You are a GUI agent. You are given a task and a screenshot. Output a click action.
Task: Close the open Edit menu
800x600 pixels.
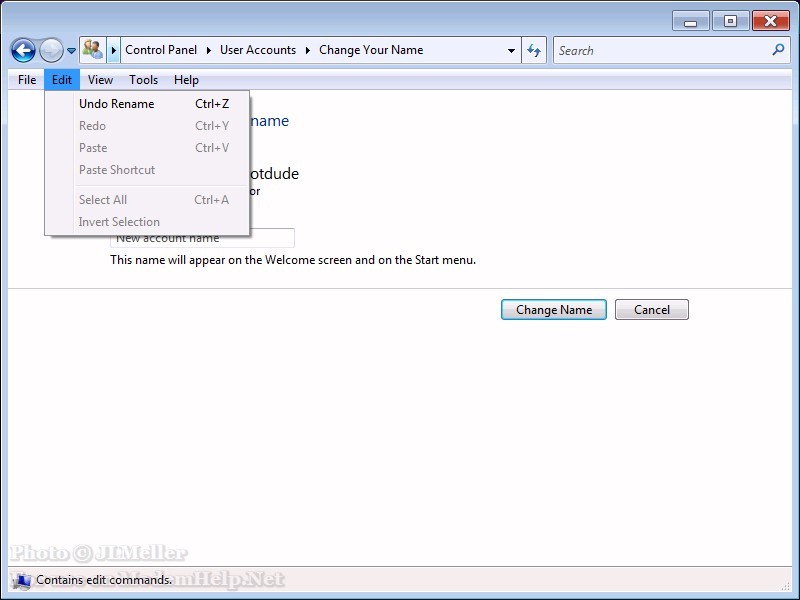62,80
